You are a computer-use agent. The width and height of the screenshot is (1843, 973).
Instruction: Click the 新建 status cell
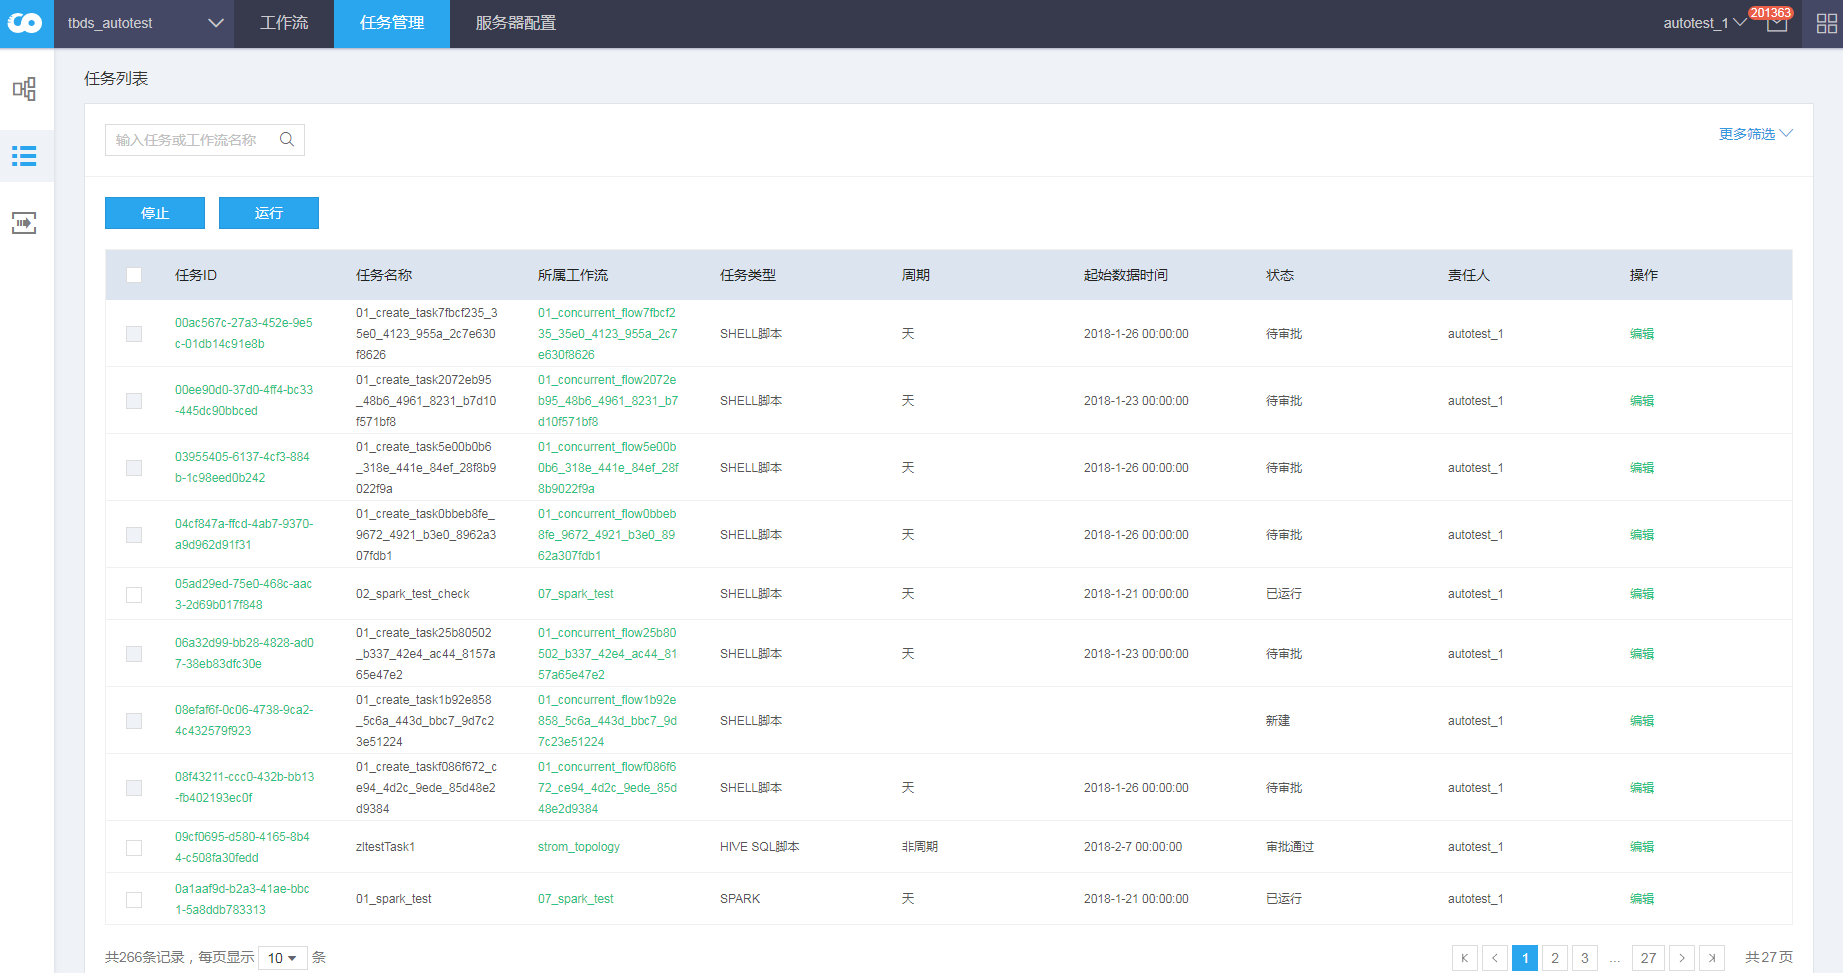pyautogui.click(x=1278, y=721)
